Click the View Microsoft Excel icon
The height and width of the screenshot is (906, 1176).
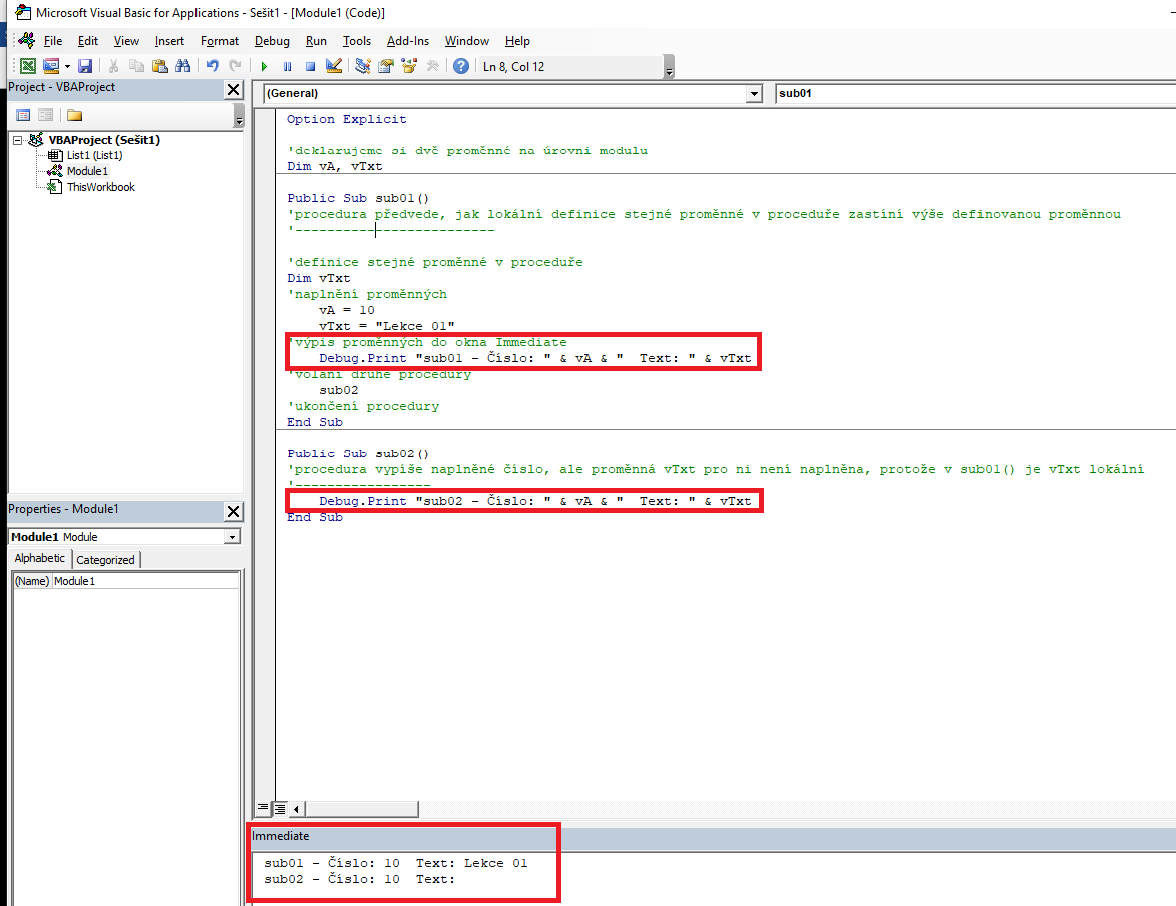(x=28, y=66)
